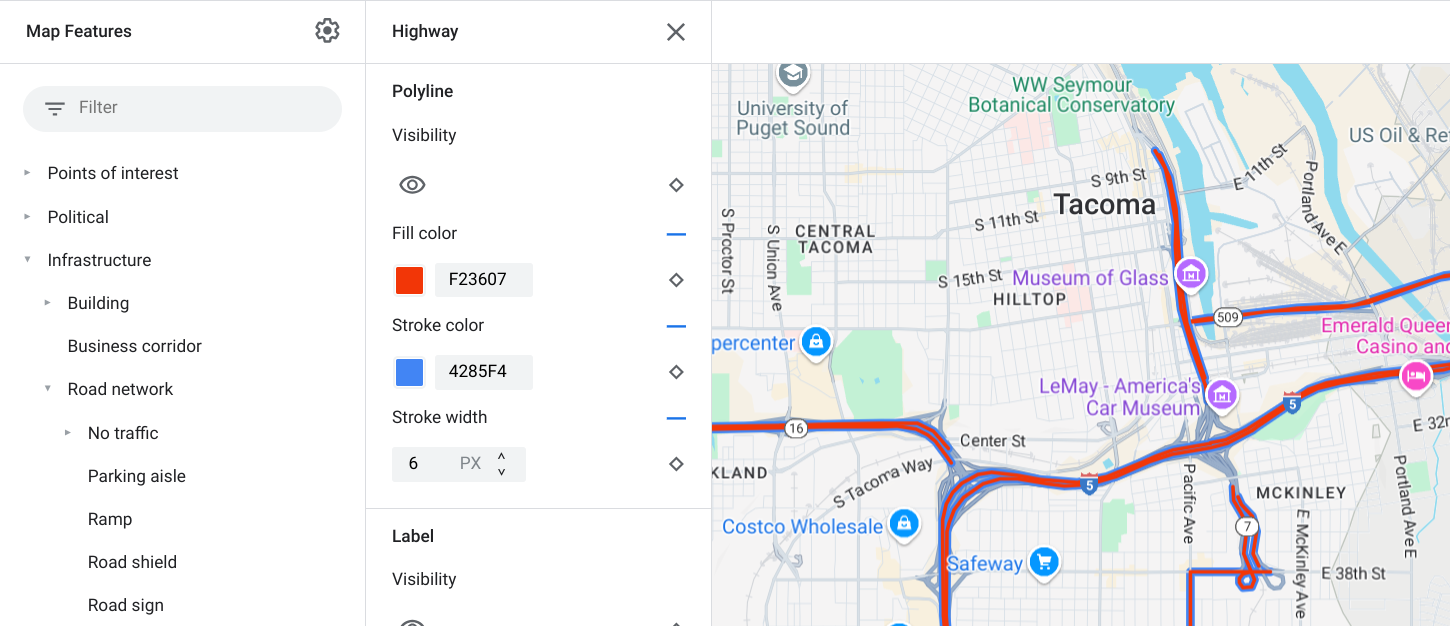Collapse the Road network group
The height and width of the screenshot is (626, 1450).
[48, 389]
